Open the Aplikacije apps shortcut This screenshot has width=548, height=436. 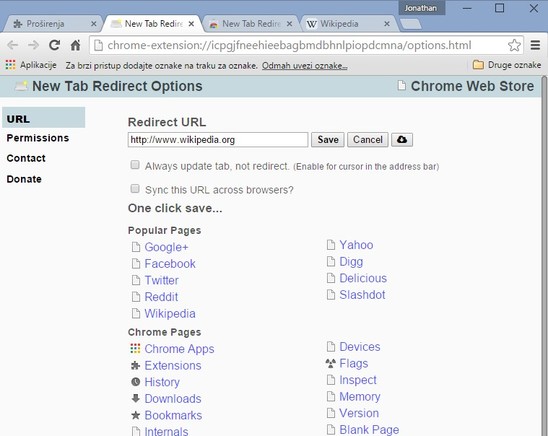pyautogui.click(x=31, y=65)
